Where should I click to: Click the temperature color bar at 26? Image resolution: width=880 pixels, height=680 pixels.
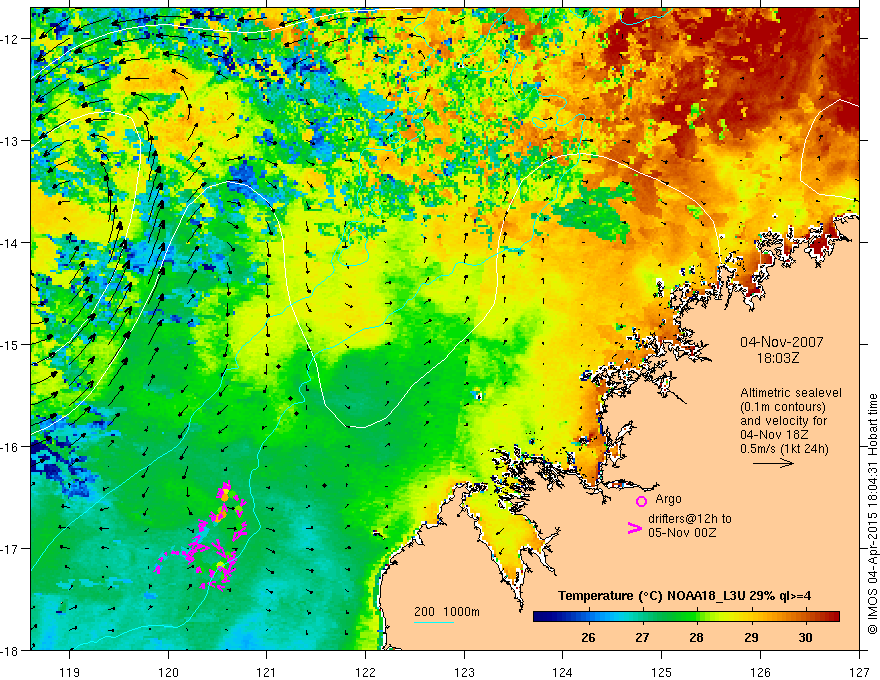588,617
